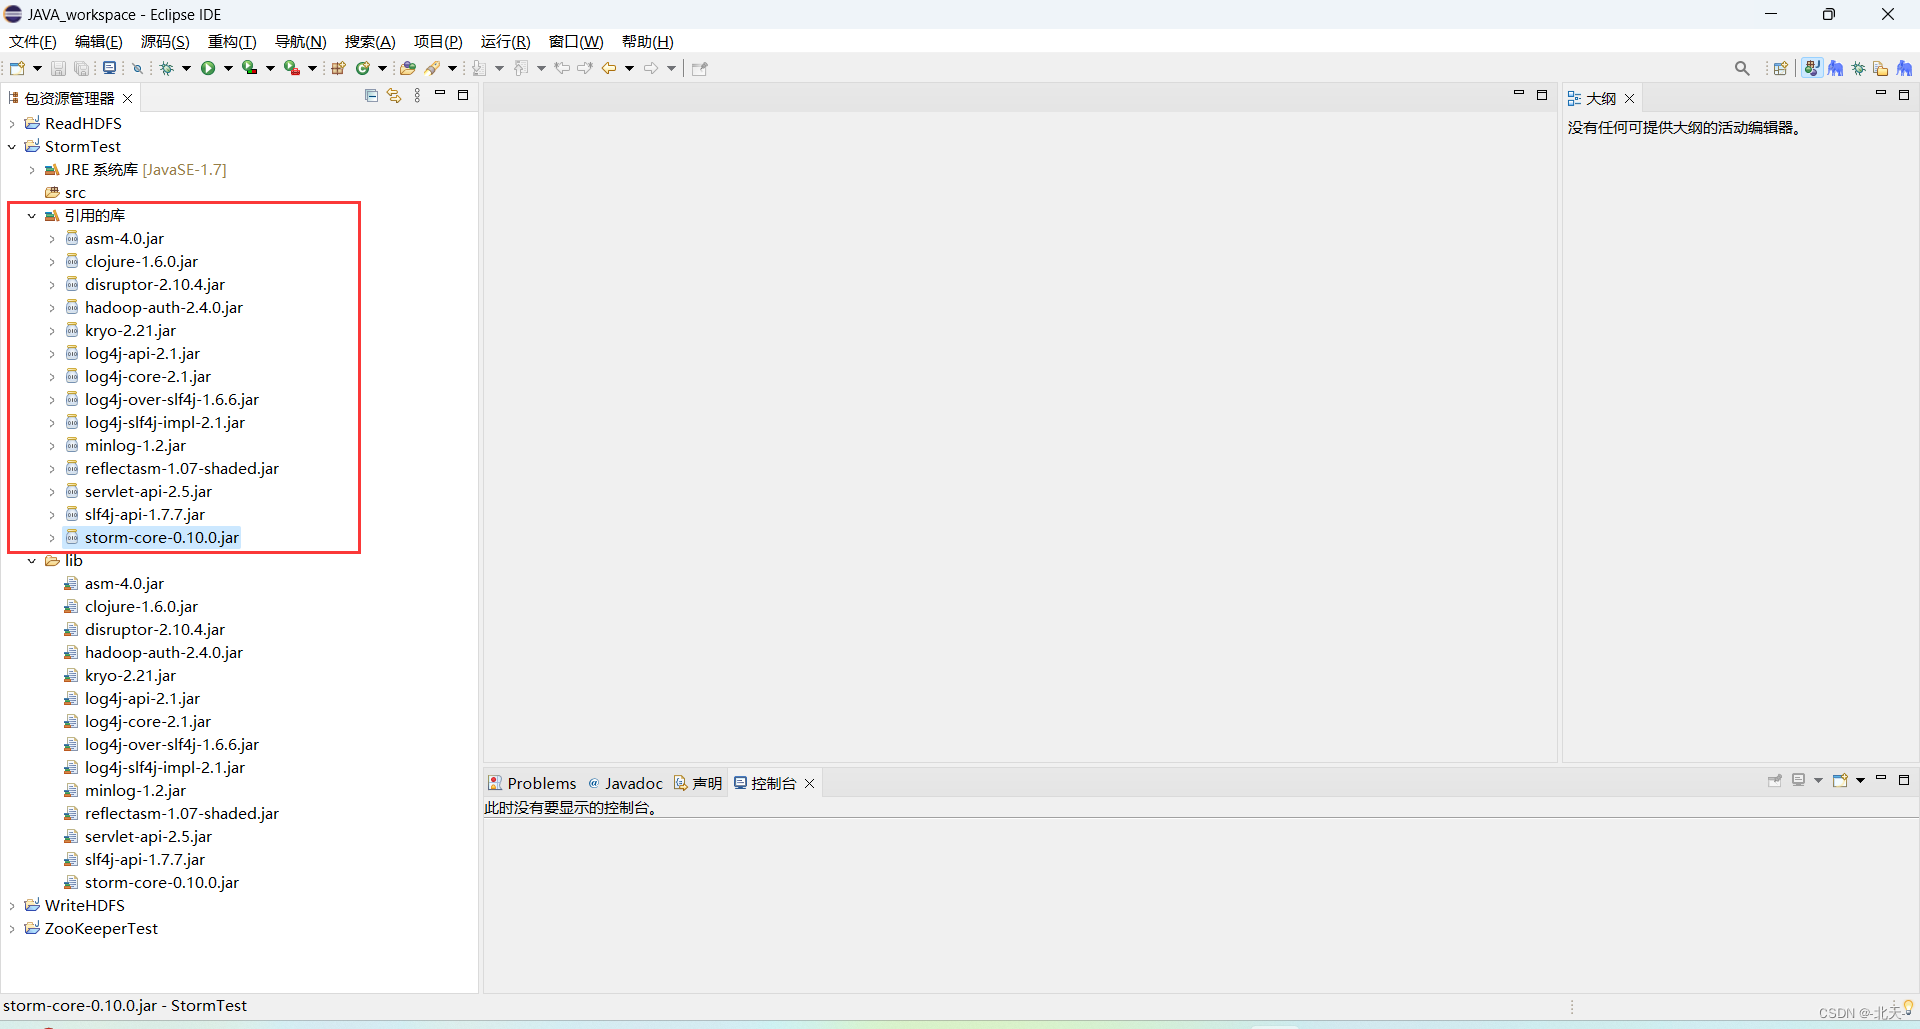Open the 编辑(E) menu
Image resolution: width=1920 pixels, height=1029 pixels.
[x=99, y=41]
